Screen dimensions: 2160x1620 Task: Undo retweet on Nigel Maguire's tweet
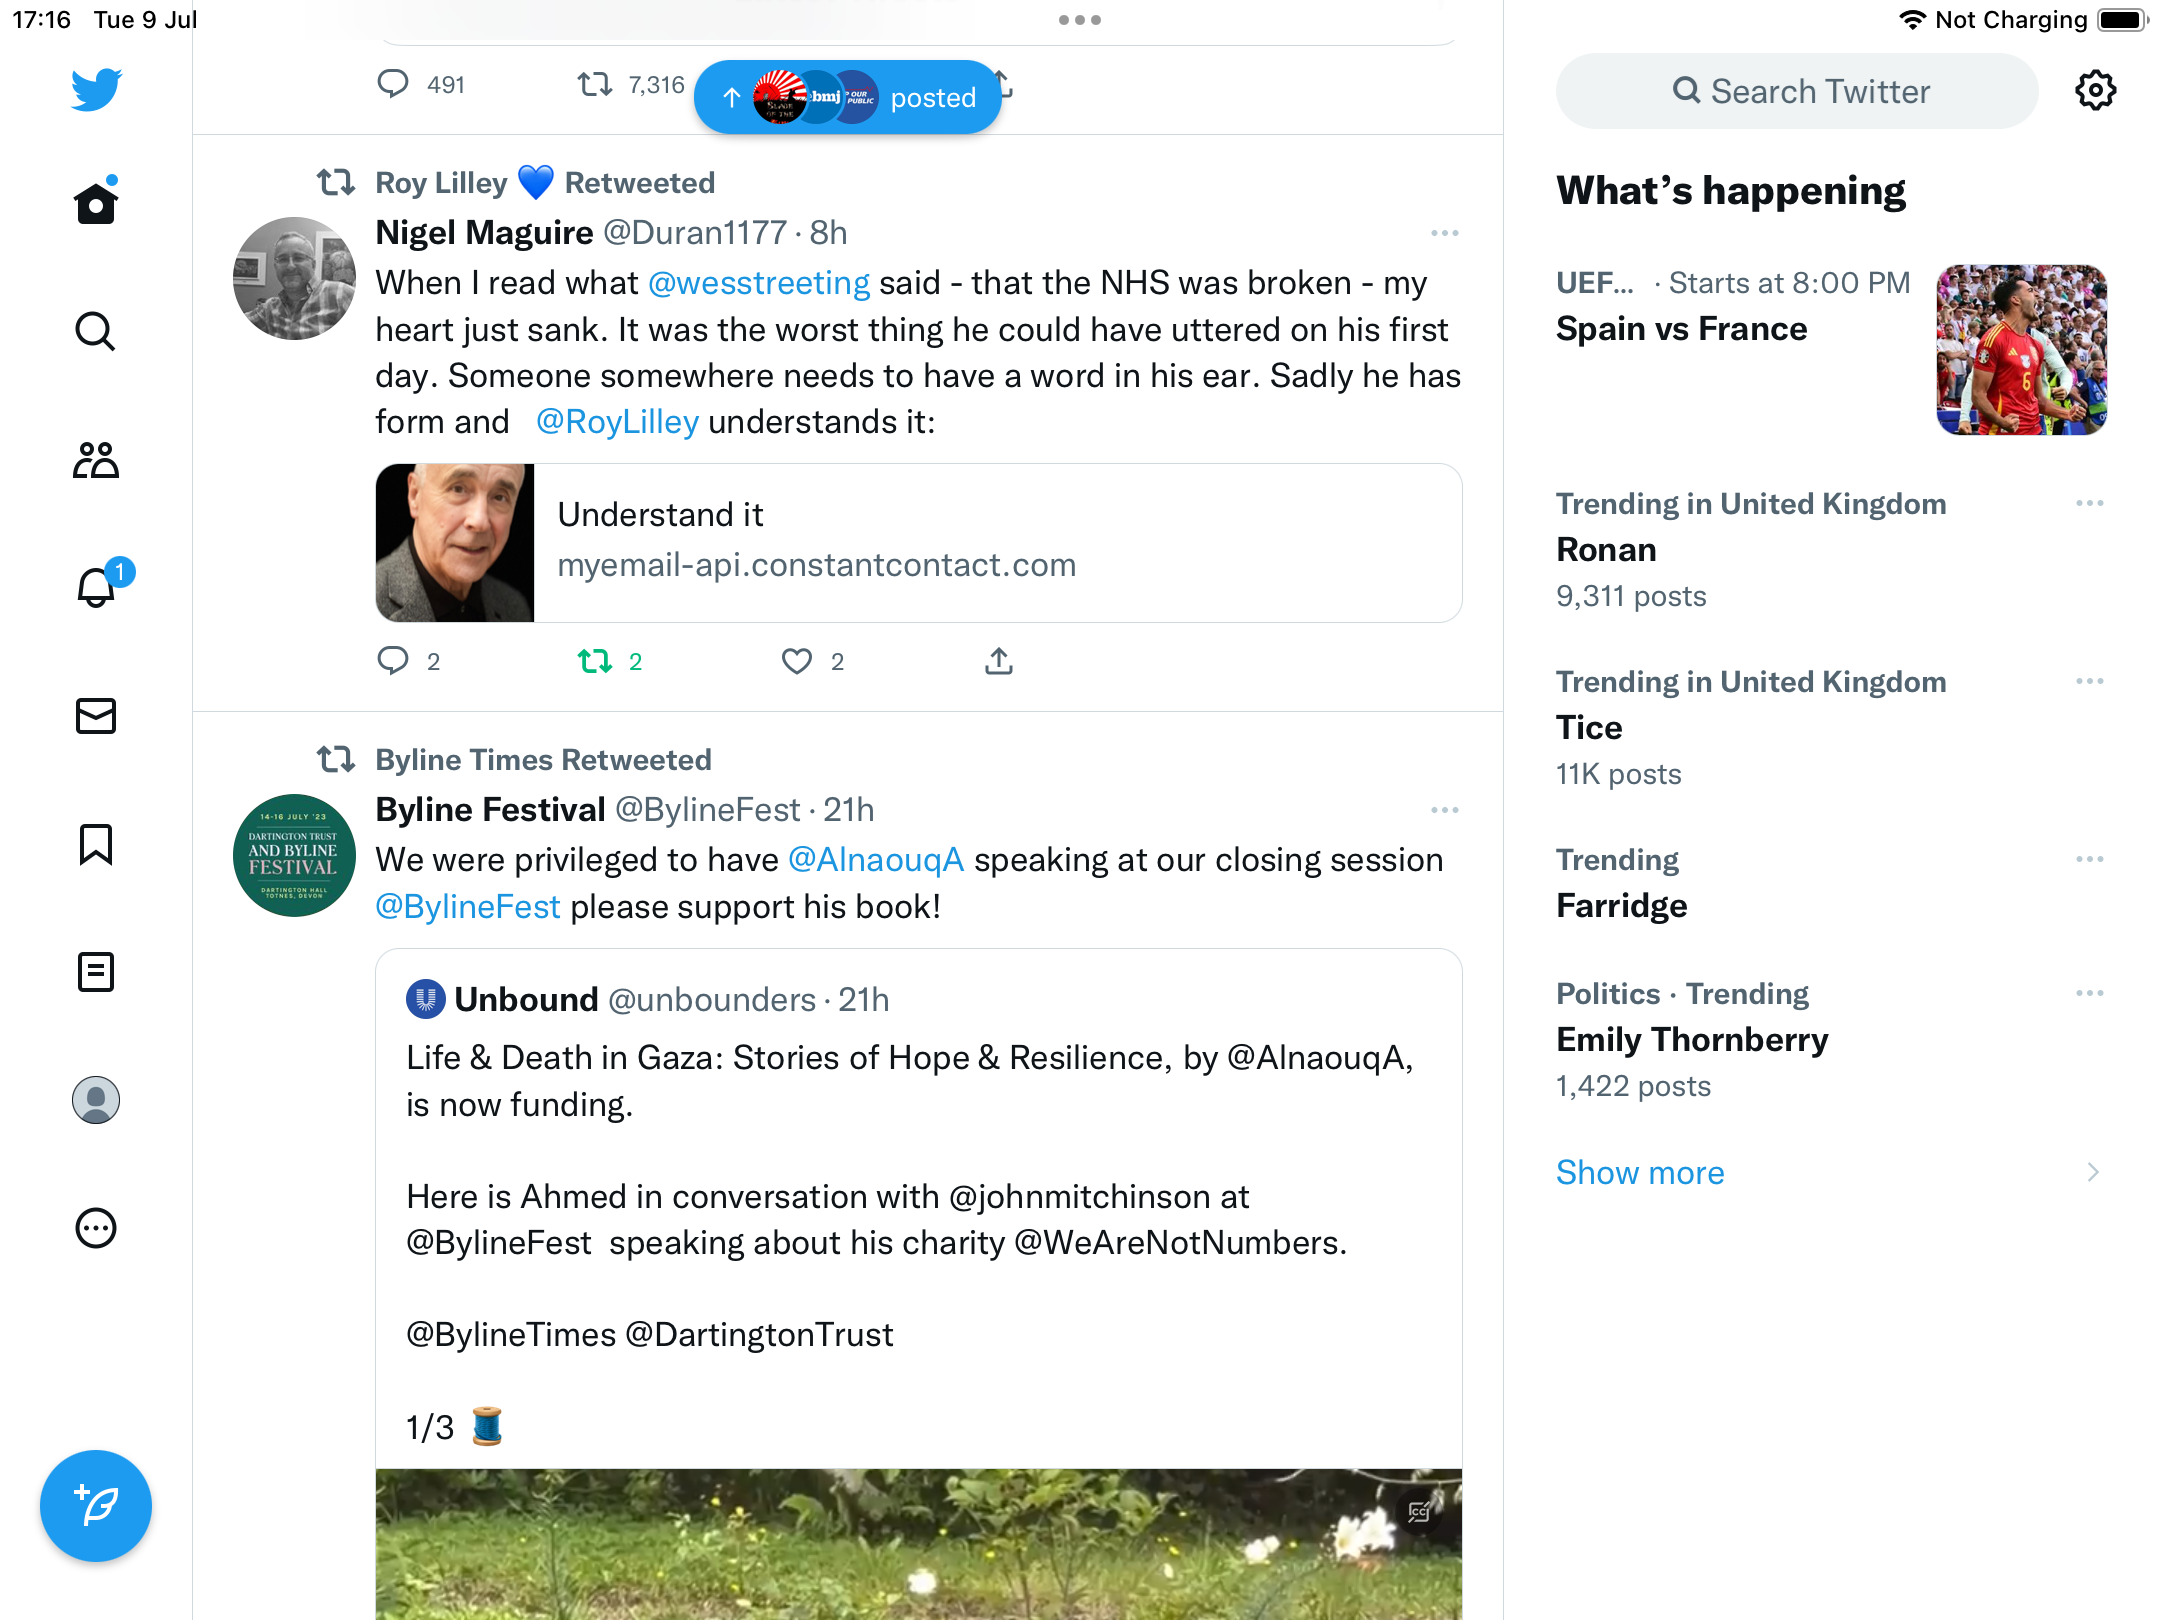click(x=595, y=661)
